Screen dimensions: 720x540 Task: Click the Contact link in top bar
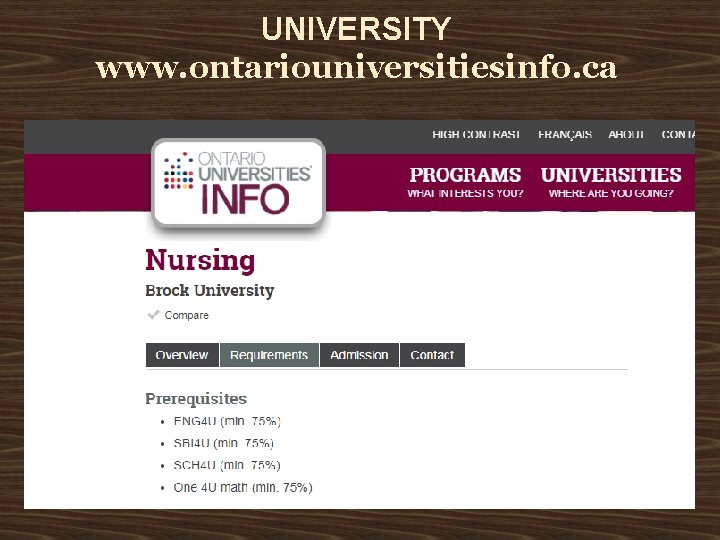click(x=678, y=134)
